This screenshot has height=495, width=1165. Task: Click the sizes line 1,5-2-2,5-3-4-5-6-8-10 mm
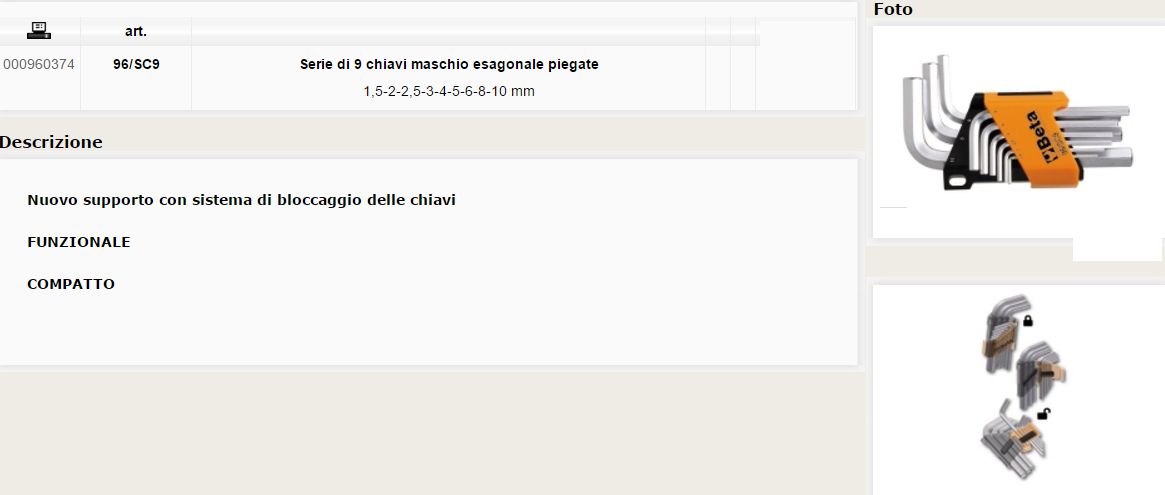pyautogui.click(x=449, y=91)
